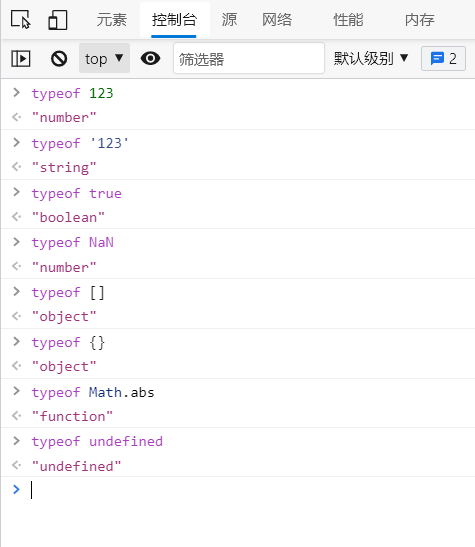Click the console prompt input line
This screenshot has height=547, width=475.
pos(244,490)
